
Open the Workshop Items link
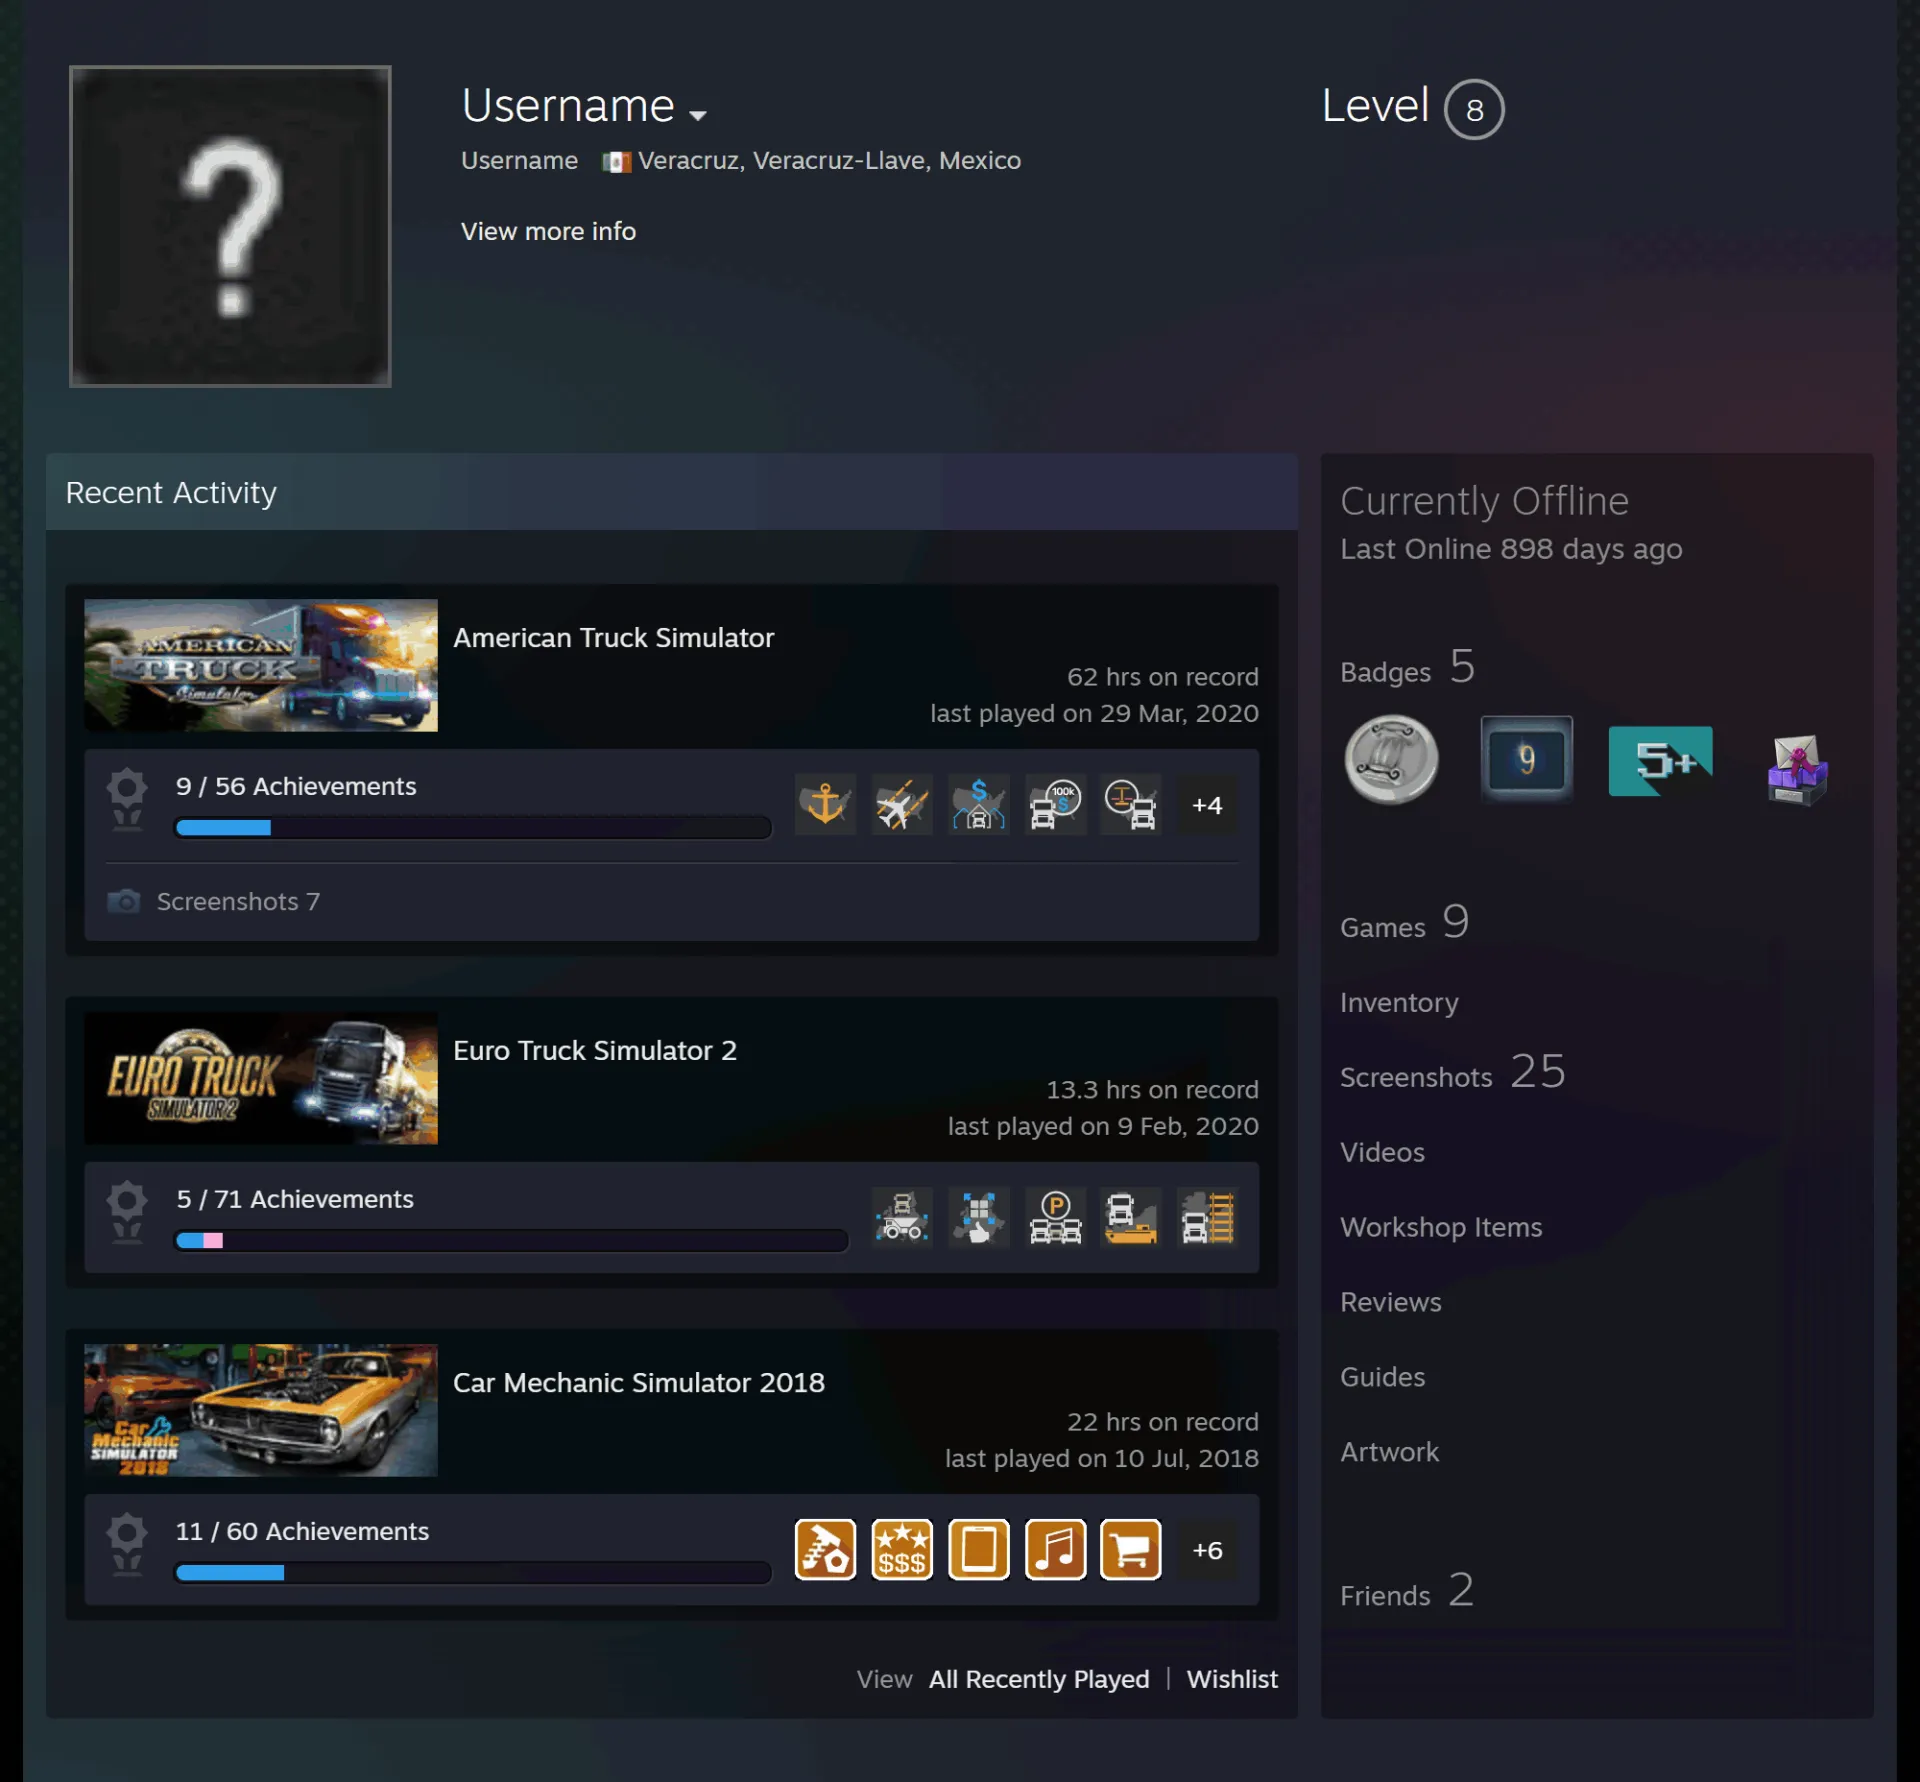point(1441,1227)
